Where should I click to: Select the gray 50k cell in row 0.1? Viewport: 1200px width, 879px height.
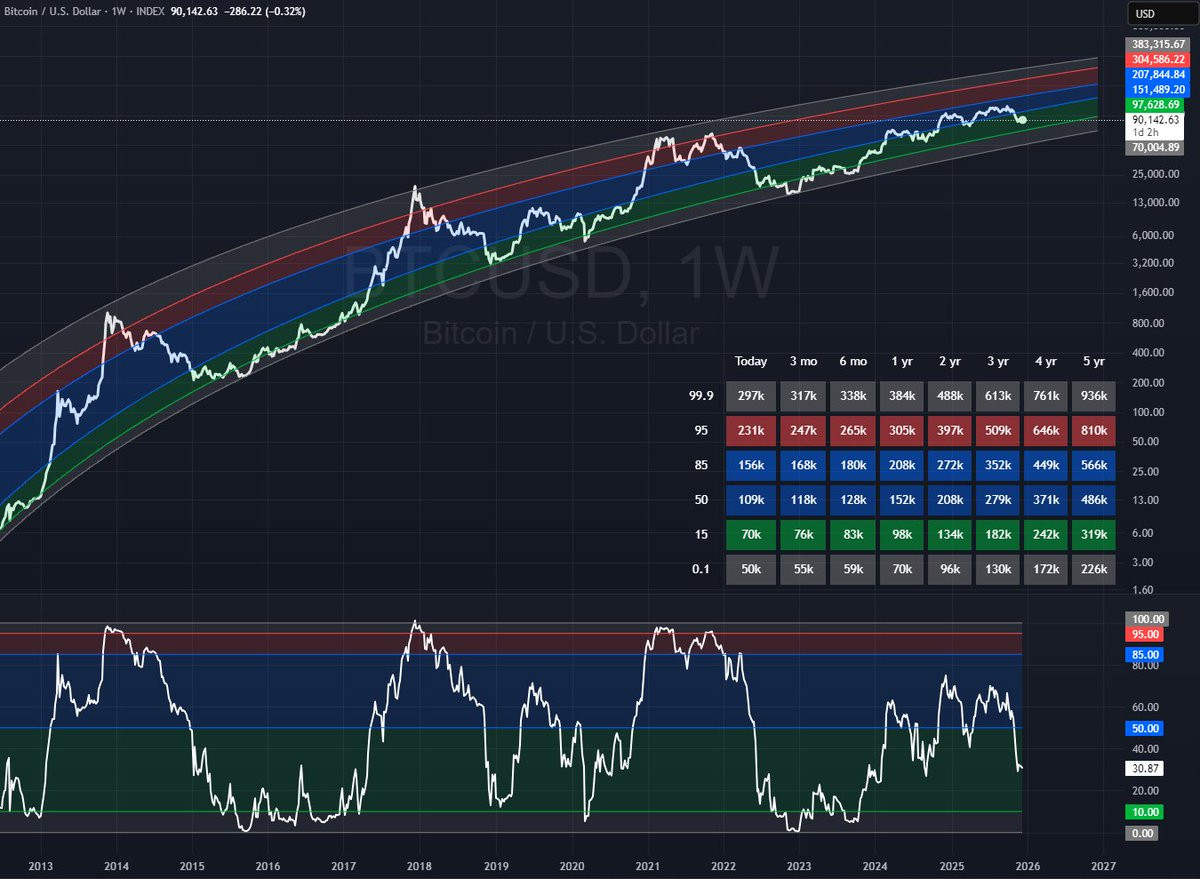click(750, 569)
